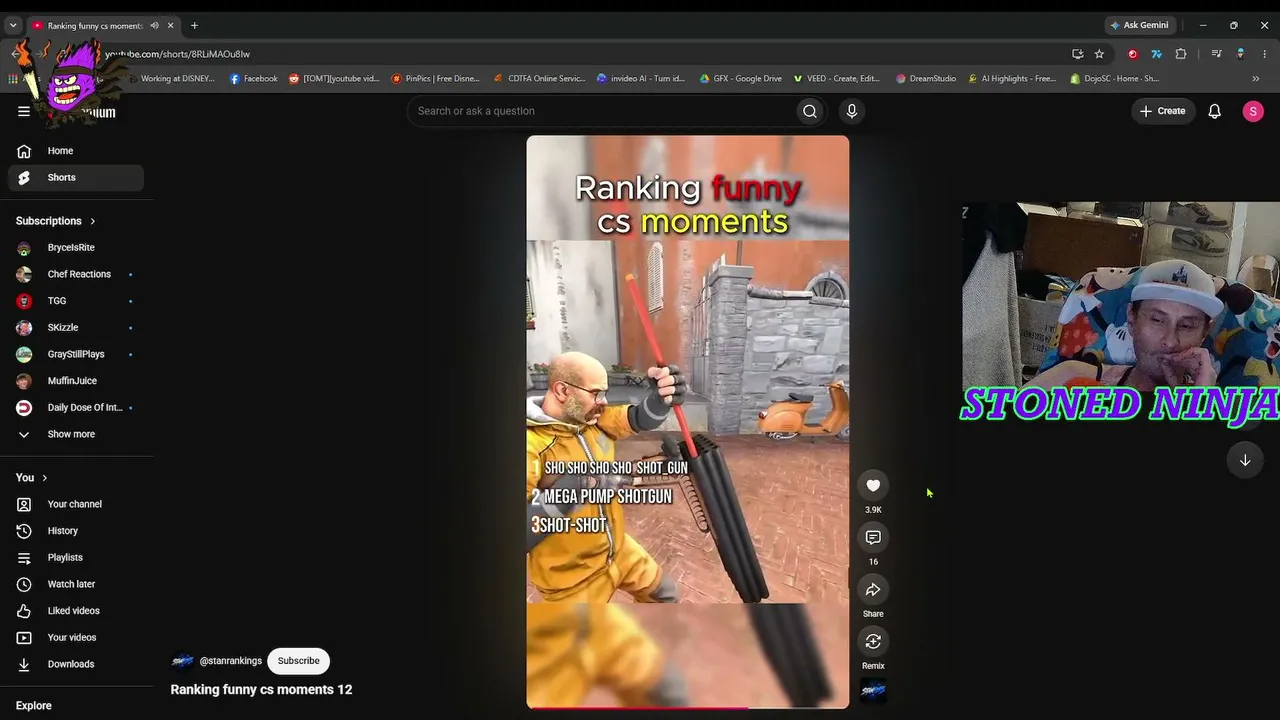Go to the next short with the down arrow
Screen dimensions: 1280x720
tap(1245, 460)
